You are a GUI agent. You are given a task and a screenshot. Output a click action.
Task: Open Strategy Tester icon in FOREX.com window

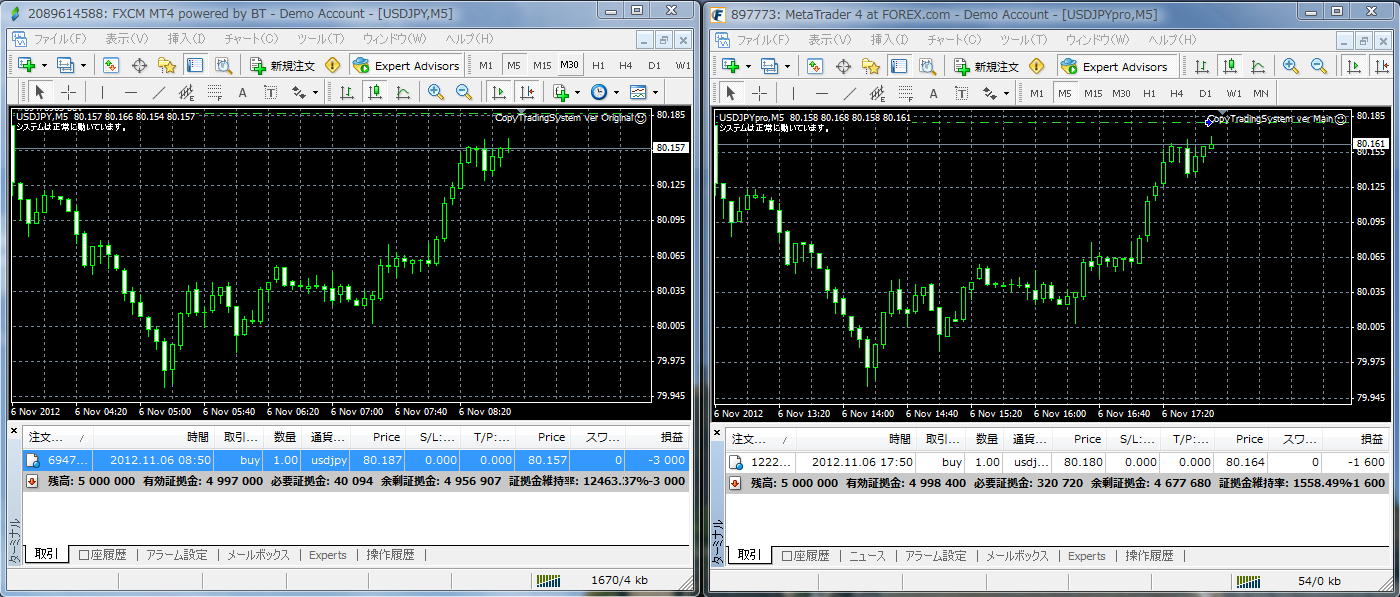coord(927,67)
